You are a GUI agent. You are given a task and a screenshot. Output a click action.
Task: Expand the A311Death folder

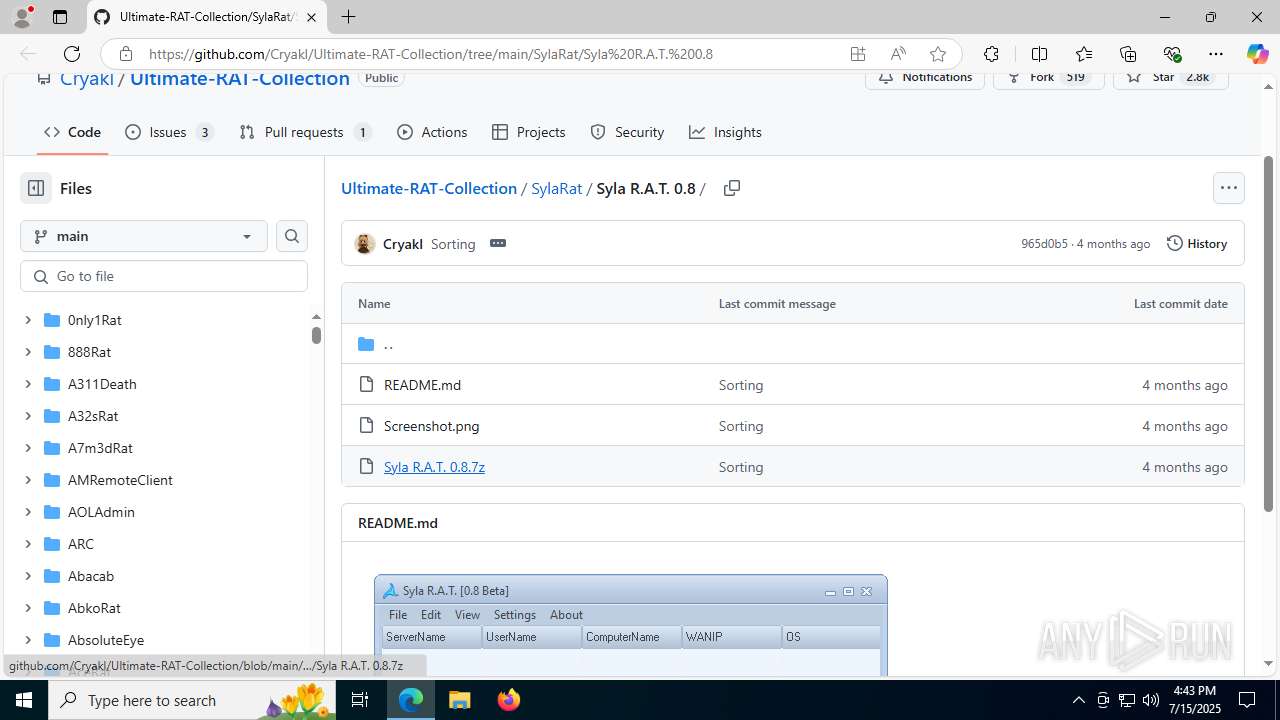pos(28,384)
